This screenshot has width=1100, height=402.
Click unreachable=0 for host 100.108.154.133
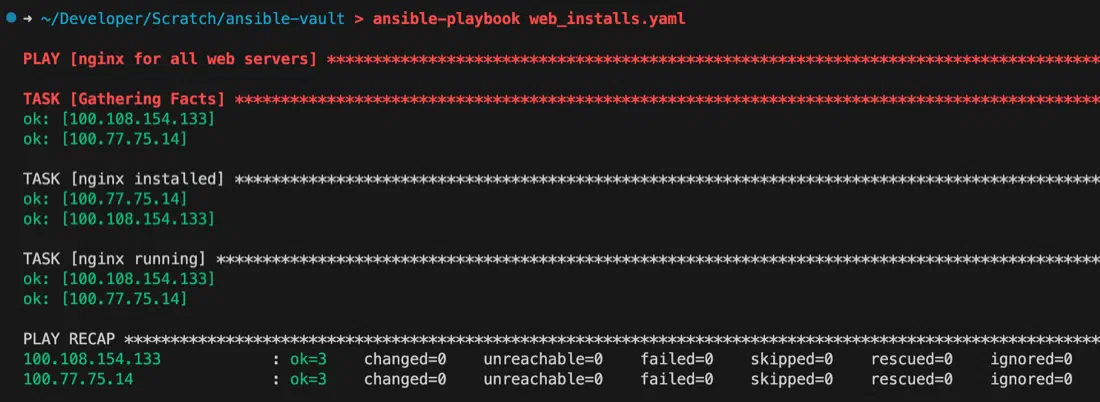pos(544,359)
